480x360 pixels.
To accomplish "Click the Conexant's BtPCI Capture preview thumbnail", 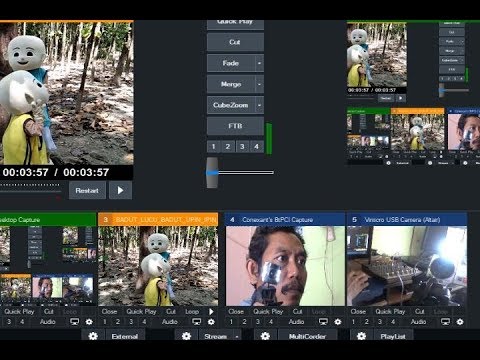I will (x=285, y=266).
